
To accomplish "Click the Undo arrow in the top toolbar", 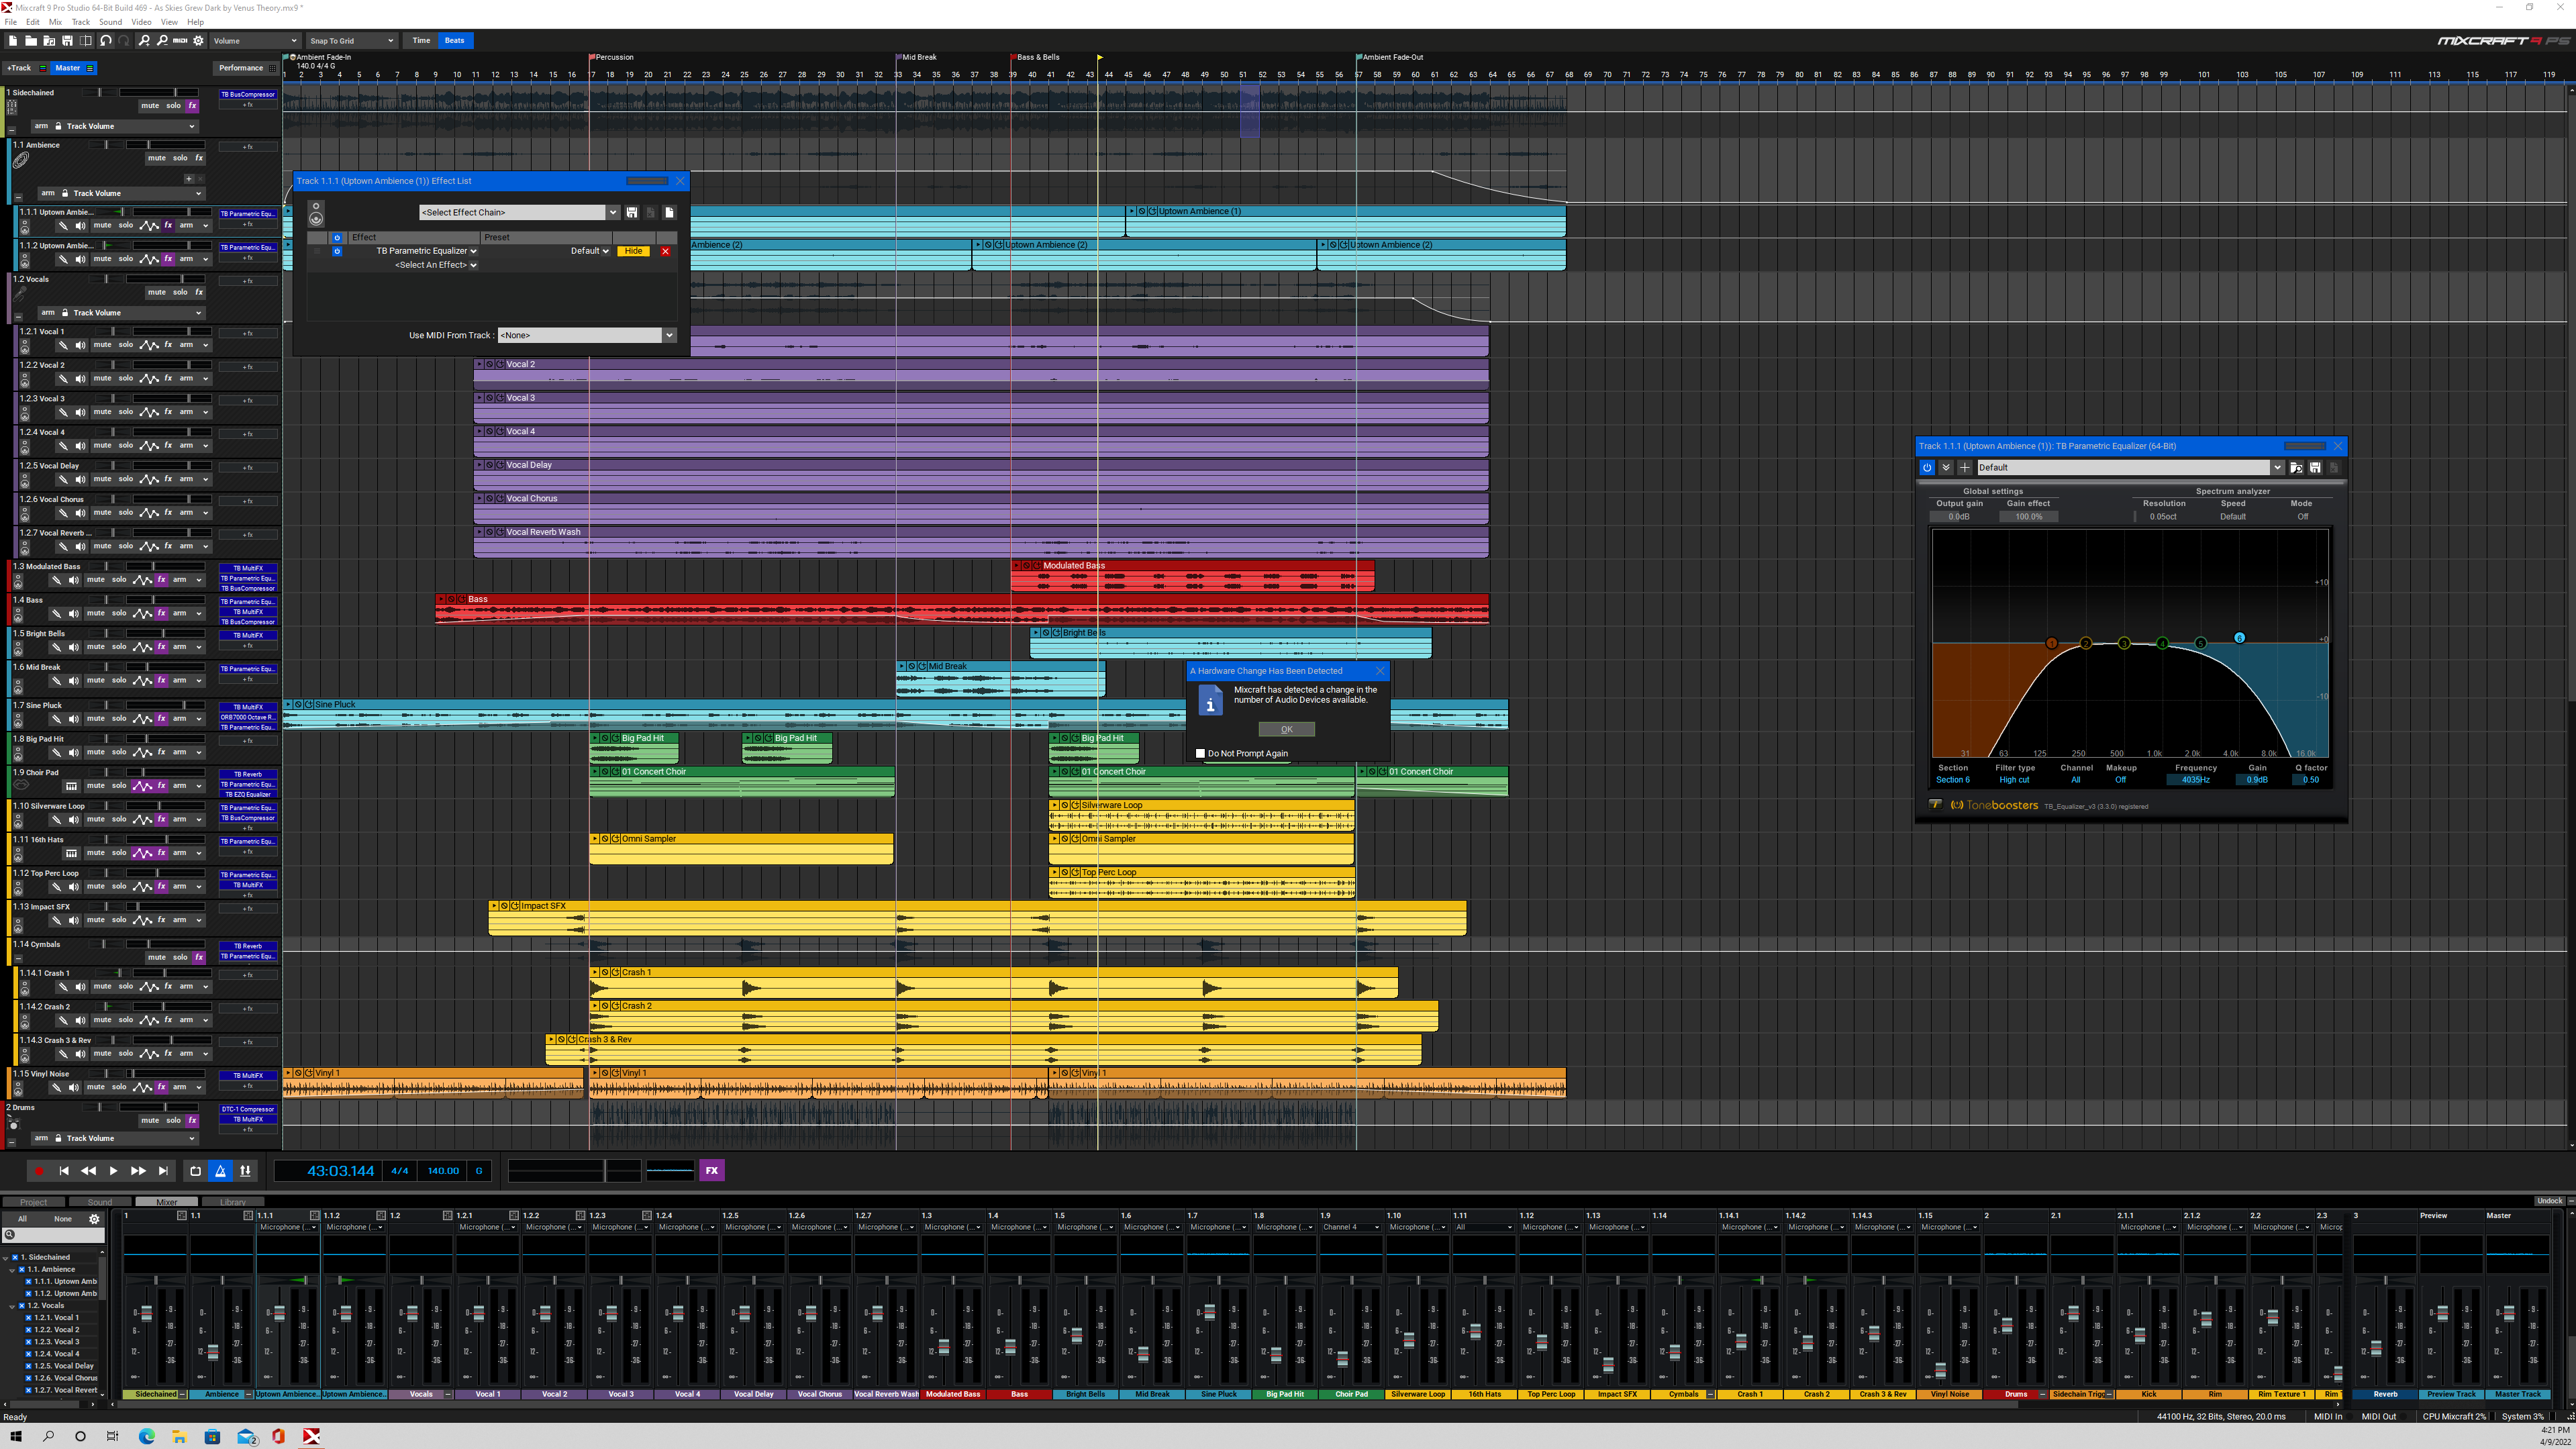I will pyautogui.click(x=105, y=41).
